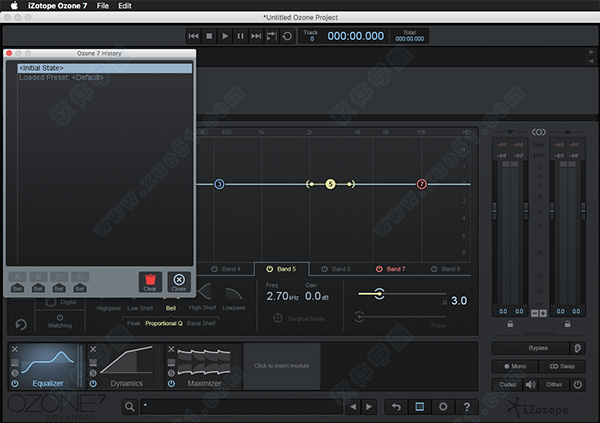Viewport: 600px width, 423px height.
Task: Toggle Equalizer module power
Action: pyautogui.click(x=15, y=383)
